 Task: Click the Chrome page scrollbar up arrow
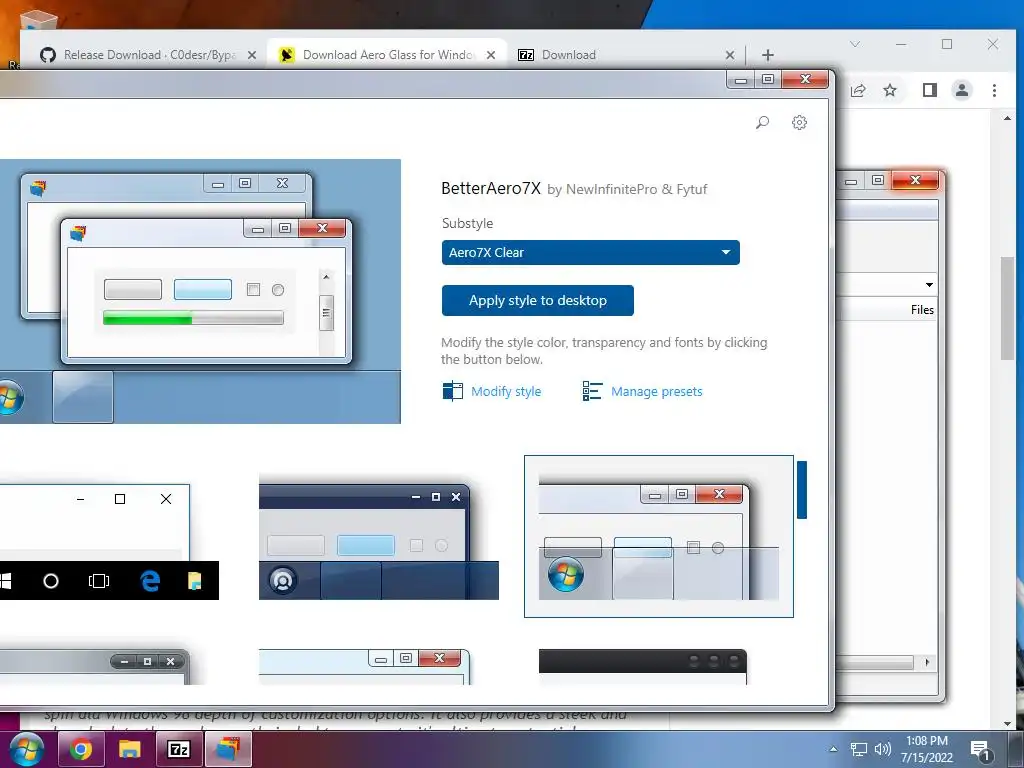pos(1007,118)
